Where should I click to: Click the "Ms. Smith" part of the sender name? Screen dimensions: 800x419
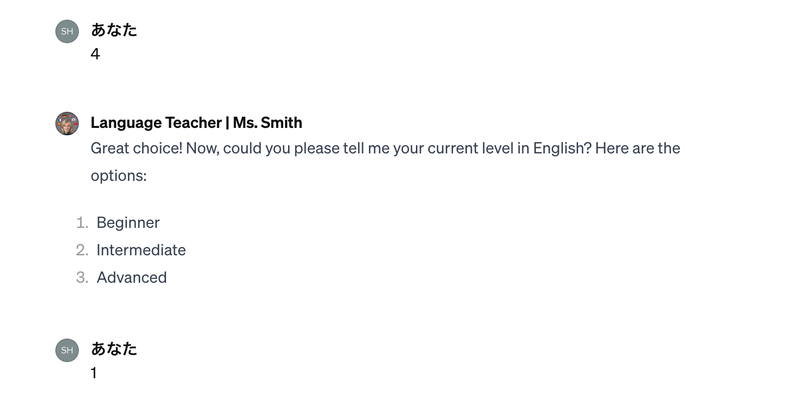(267, 122)
